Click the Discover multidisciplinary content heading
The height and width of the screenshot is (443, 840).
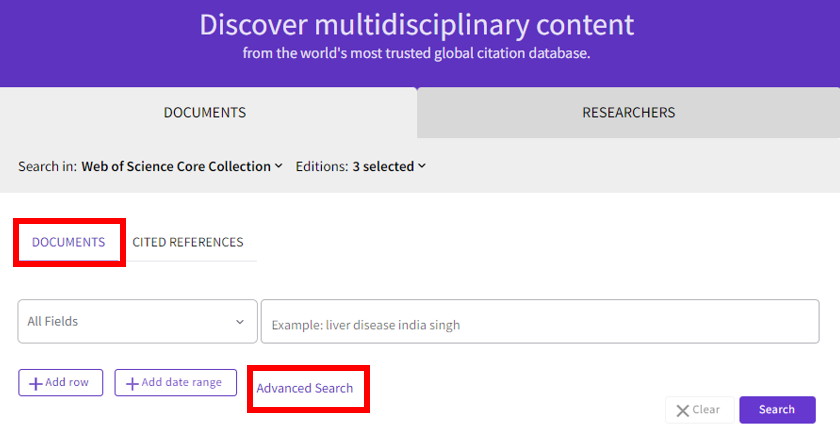(x=417, y=25)
